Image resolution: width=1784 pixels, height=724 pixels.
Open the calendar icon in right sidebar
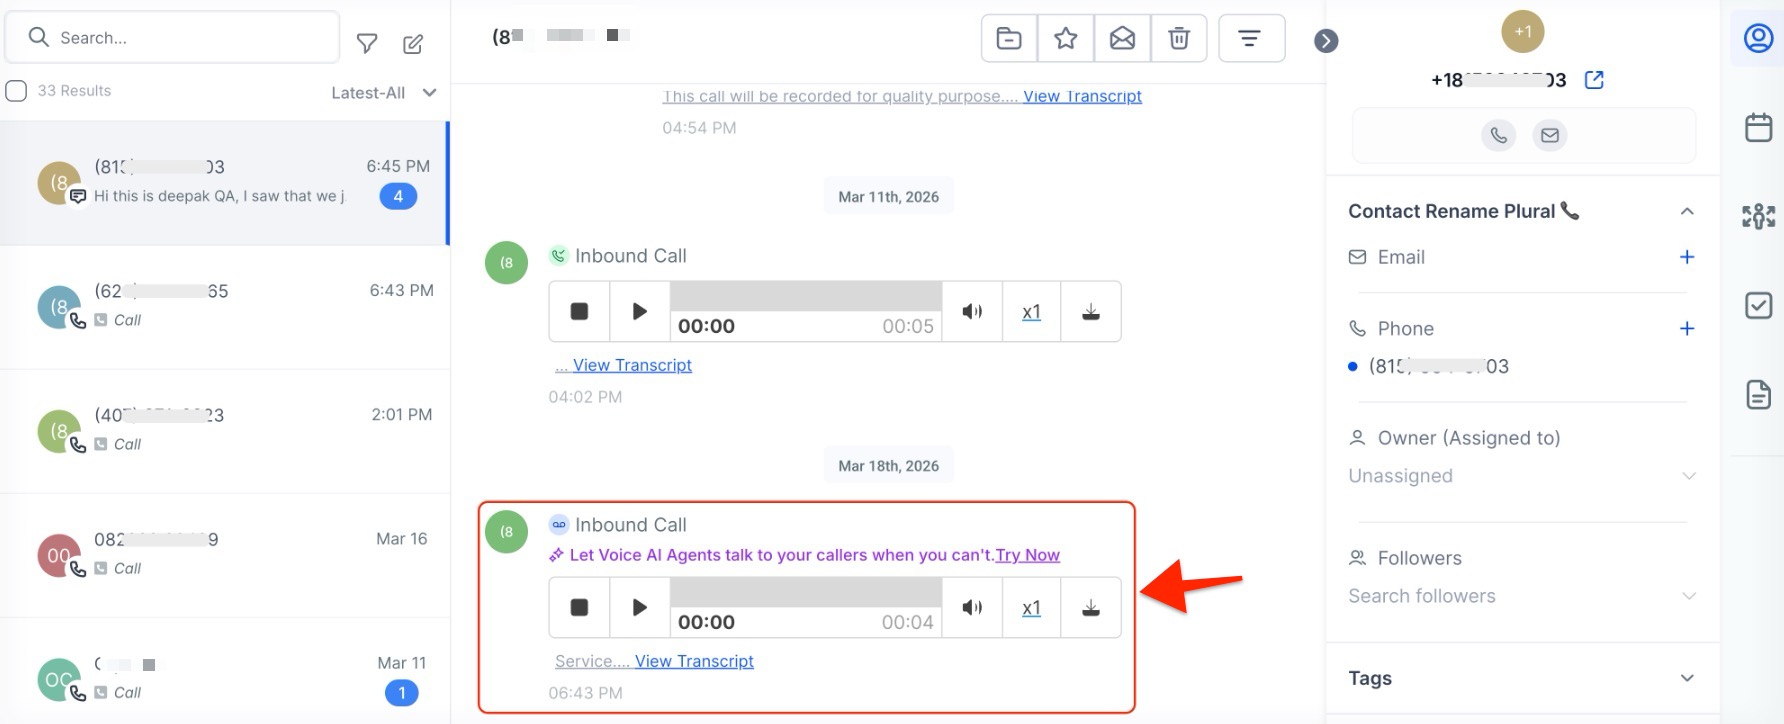coord(1758,127)
